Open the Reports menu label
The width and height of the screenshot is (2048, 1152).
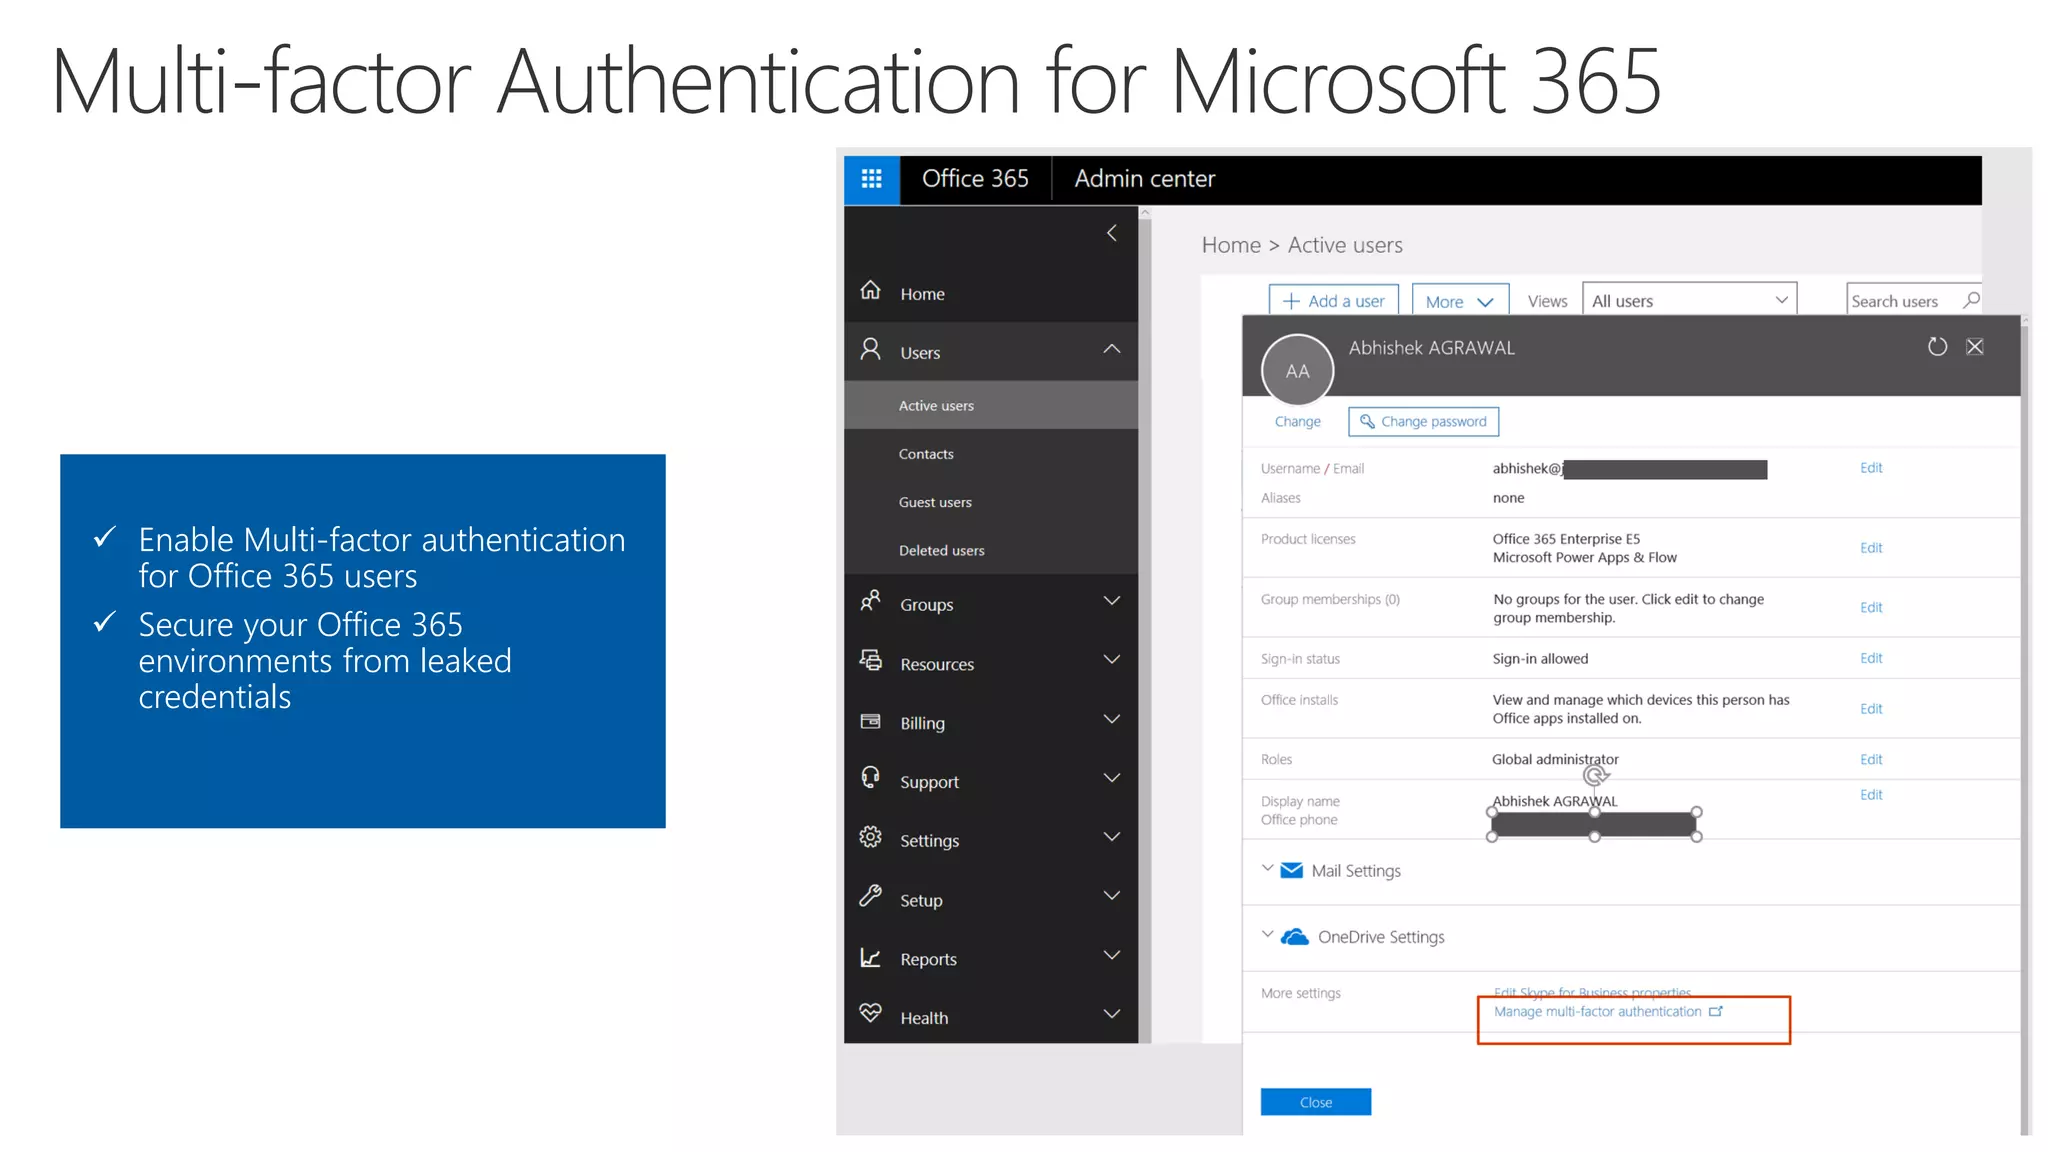pyautogui.click(x=928, y=959)
